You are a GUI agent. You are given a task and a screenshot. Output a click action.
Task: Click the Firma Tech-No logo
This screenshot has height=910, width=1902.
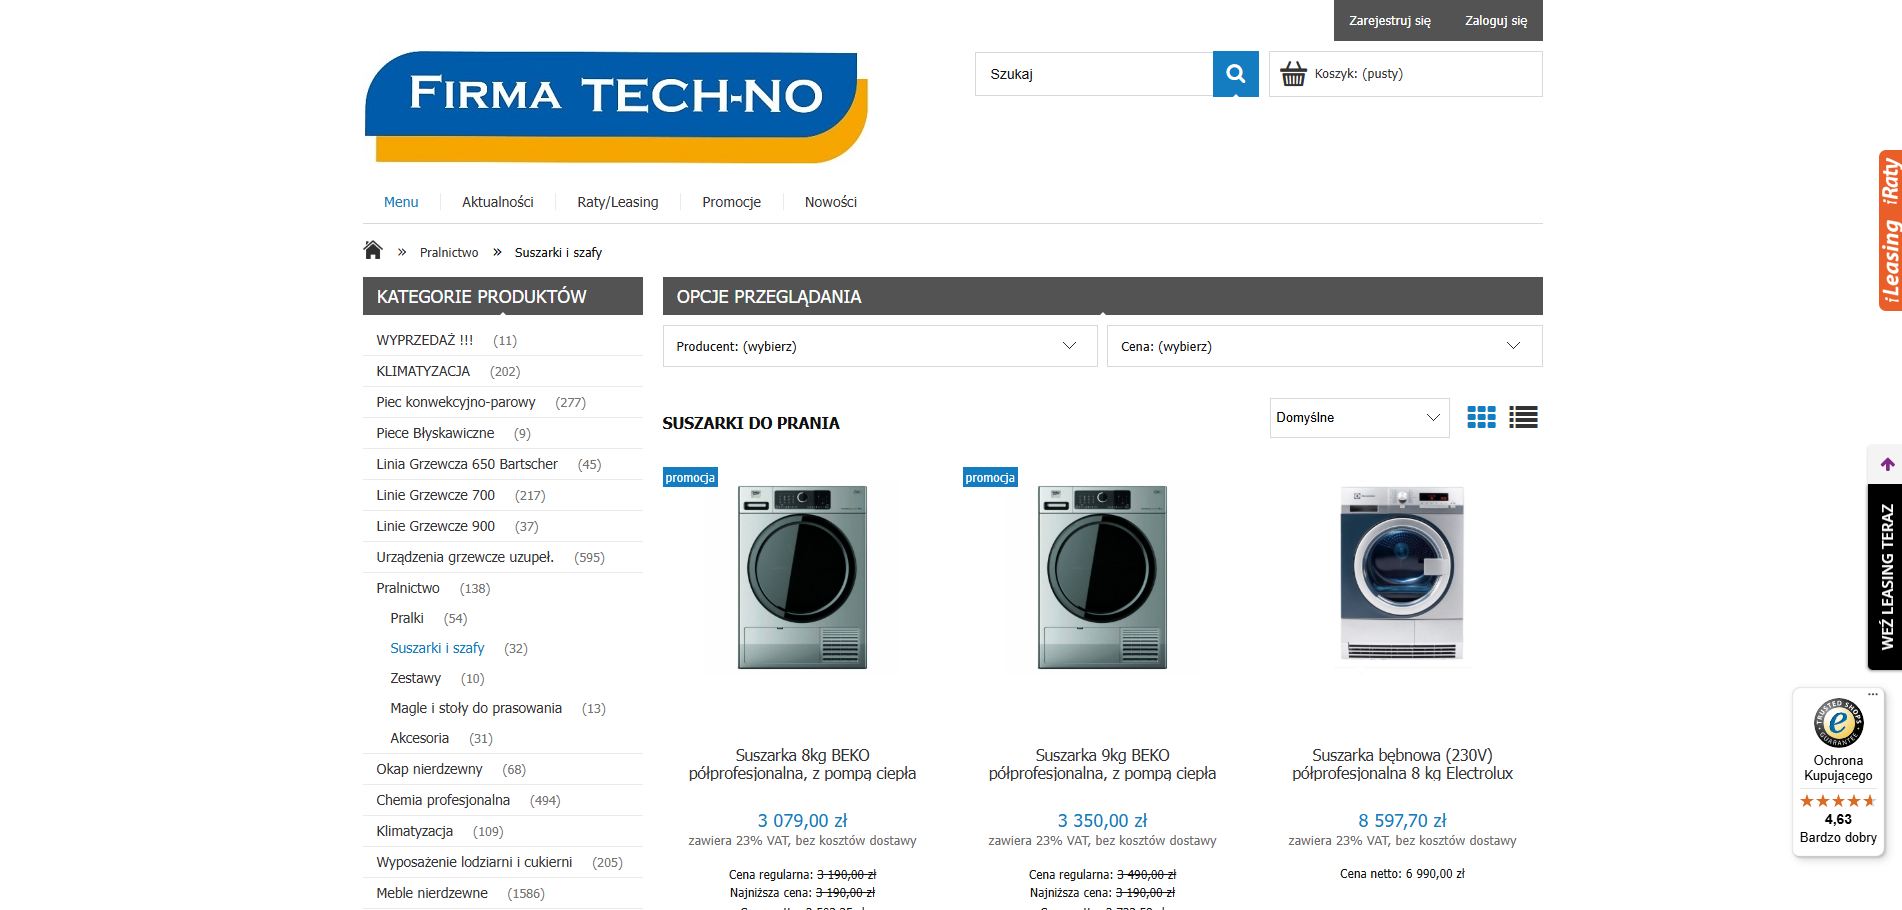(x=616, y=107)
